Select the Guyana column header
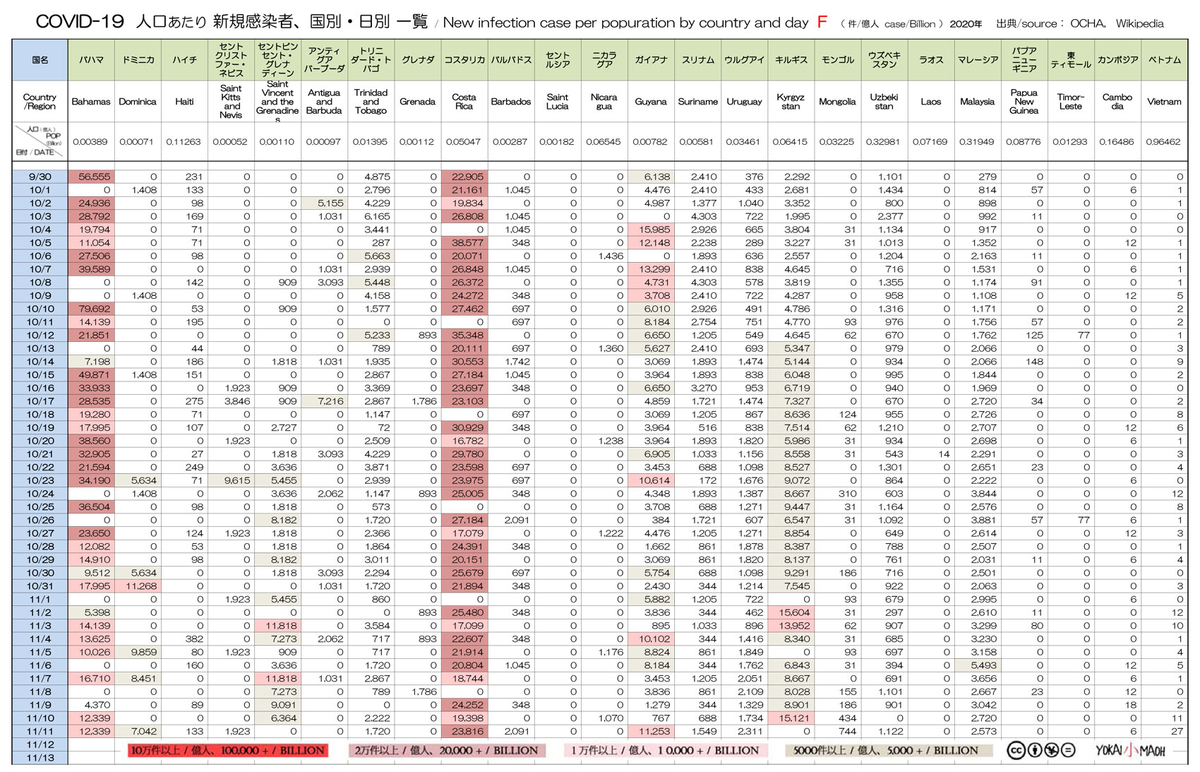Viewport: 1200px width, 772px height. tap(650, 102)
